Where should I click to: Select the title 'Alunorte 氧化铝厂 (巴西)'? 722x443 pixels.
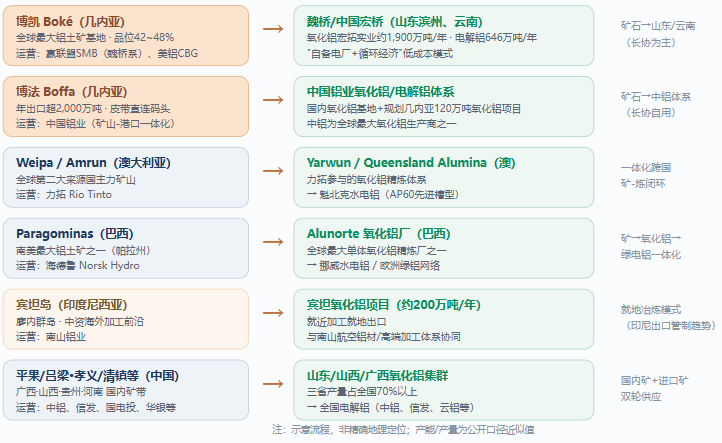point(378,233)
